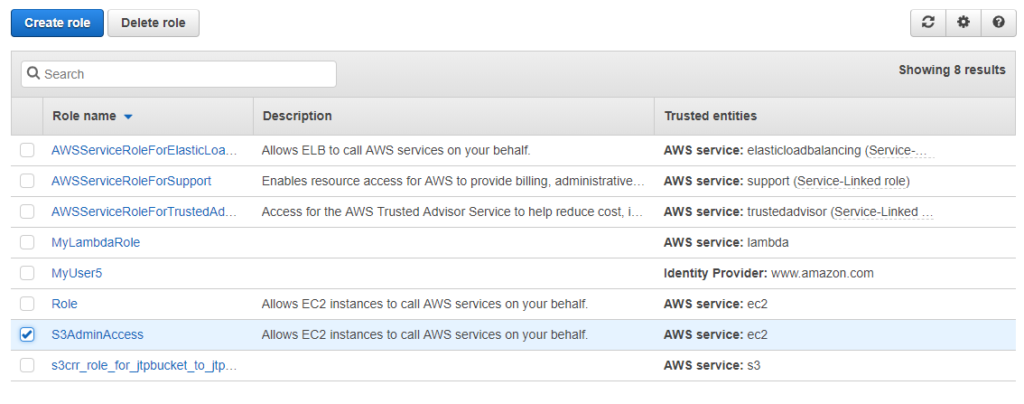This screenshot has width=1024, height=404.
Task: Open the MyLambdaRole link
Action: coord(95,242)
